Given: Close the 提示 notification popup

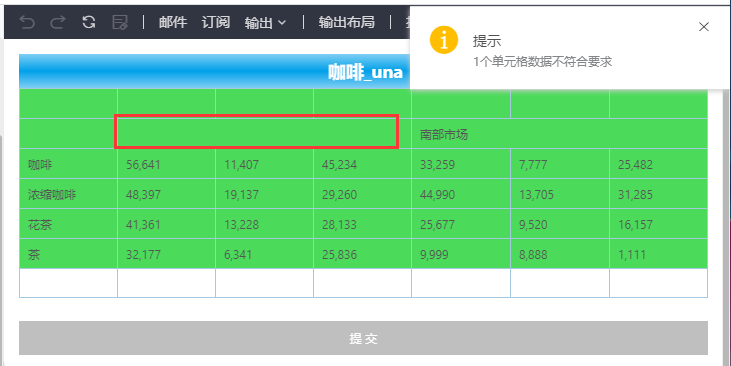Looking at the screenshot, I should coord(703,27).
